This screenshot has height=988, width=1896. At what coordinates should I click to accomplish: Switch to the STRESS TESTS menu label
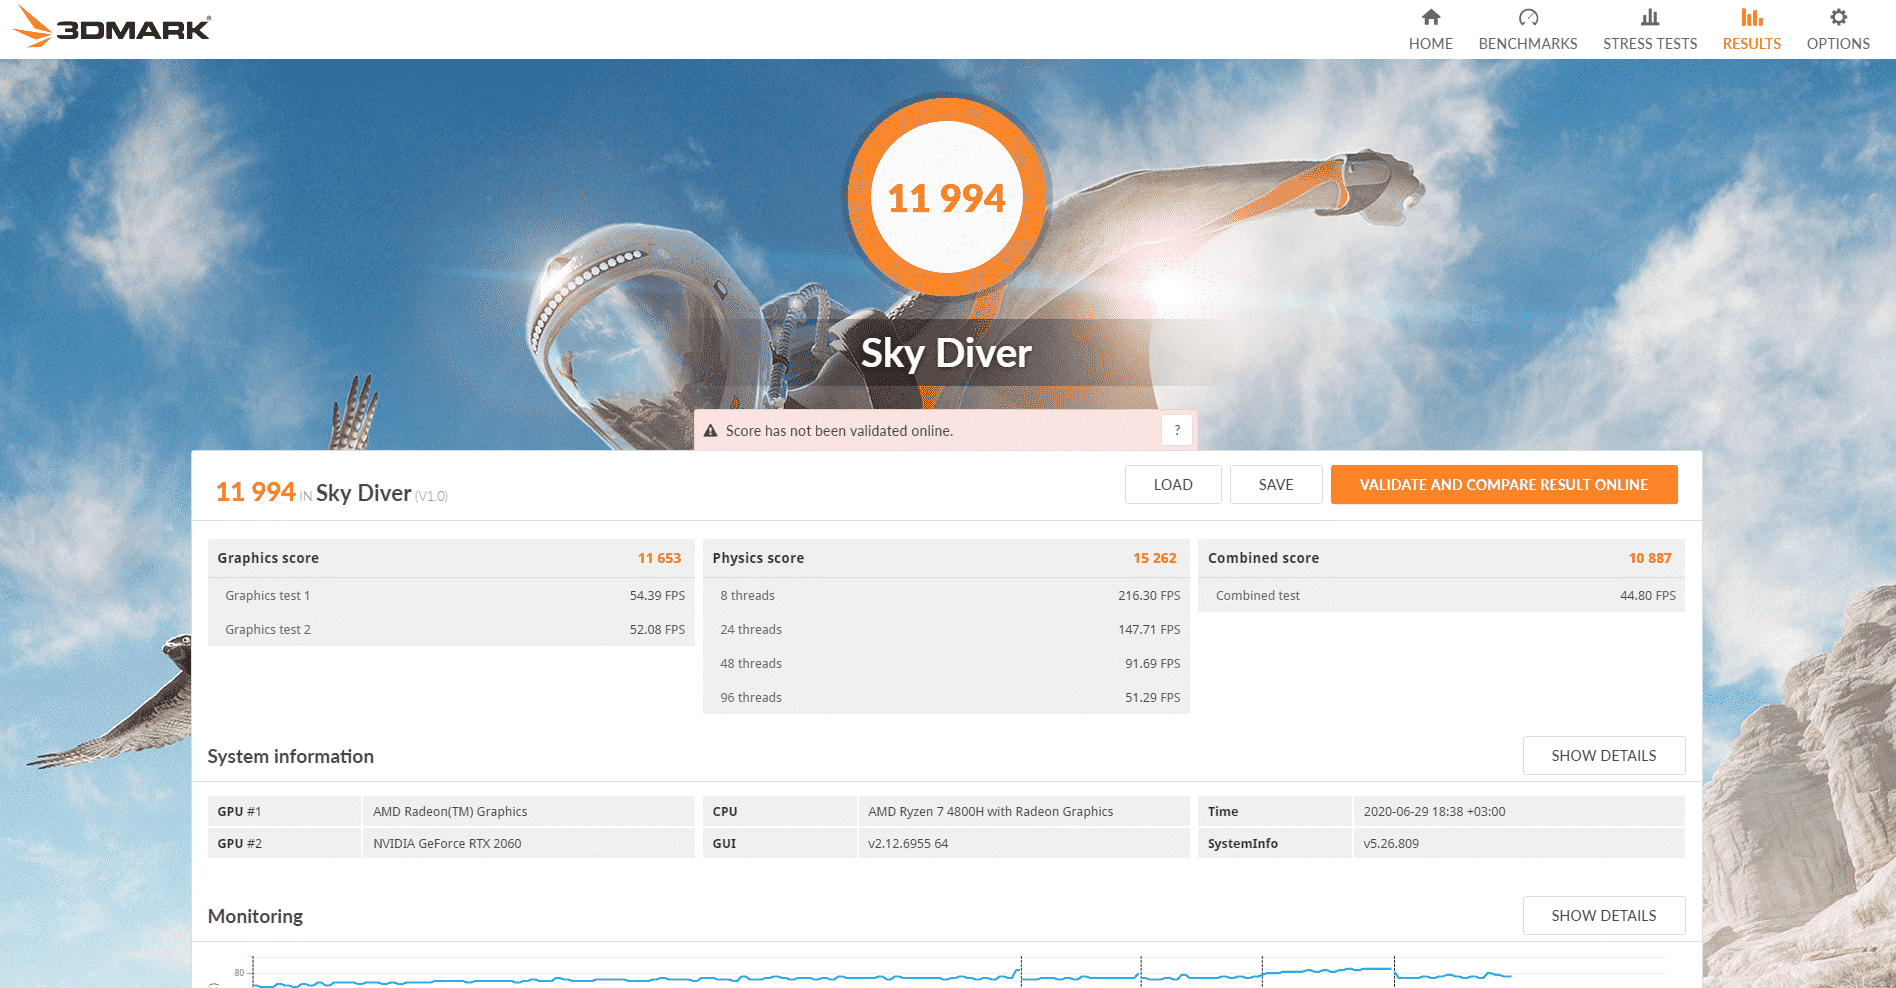[x=1649, y=44]
